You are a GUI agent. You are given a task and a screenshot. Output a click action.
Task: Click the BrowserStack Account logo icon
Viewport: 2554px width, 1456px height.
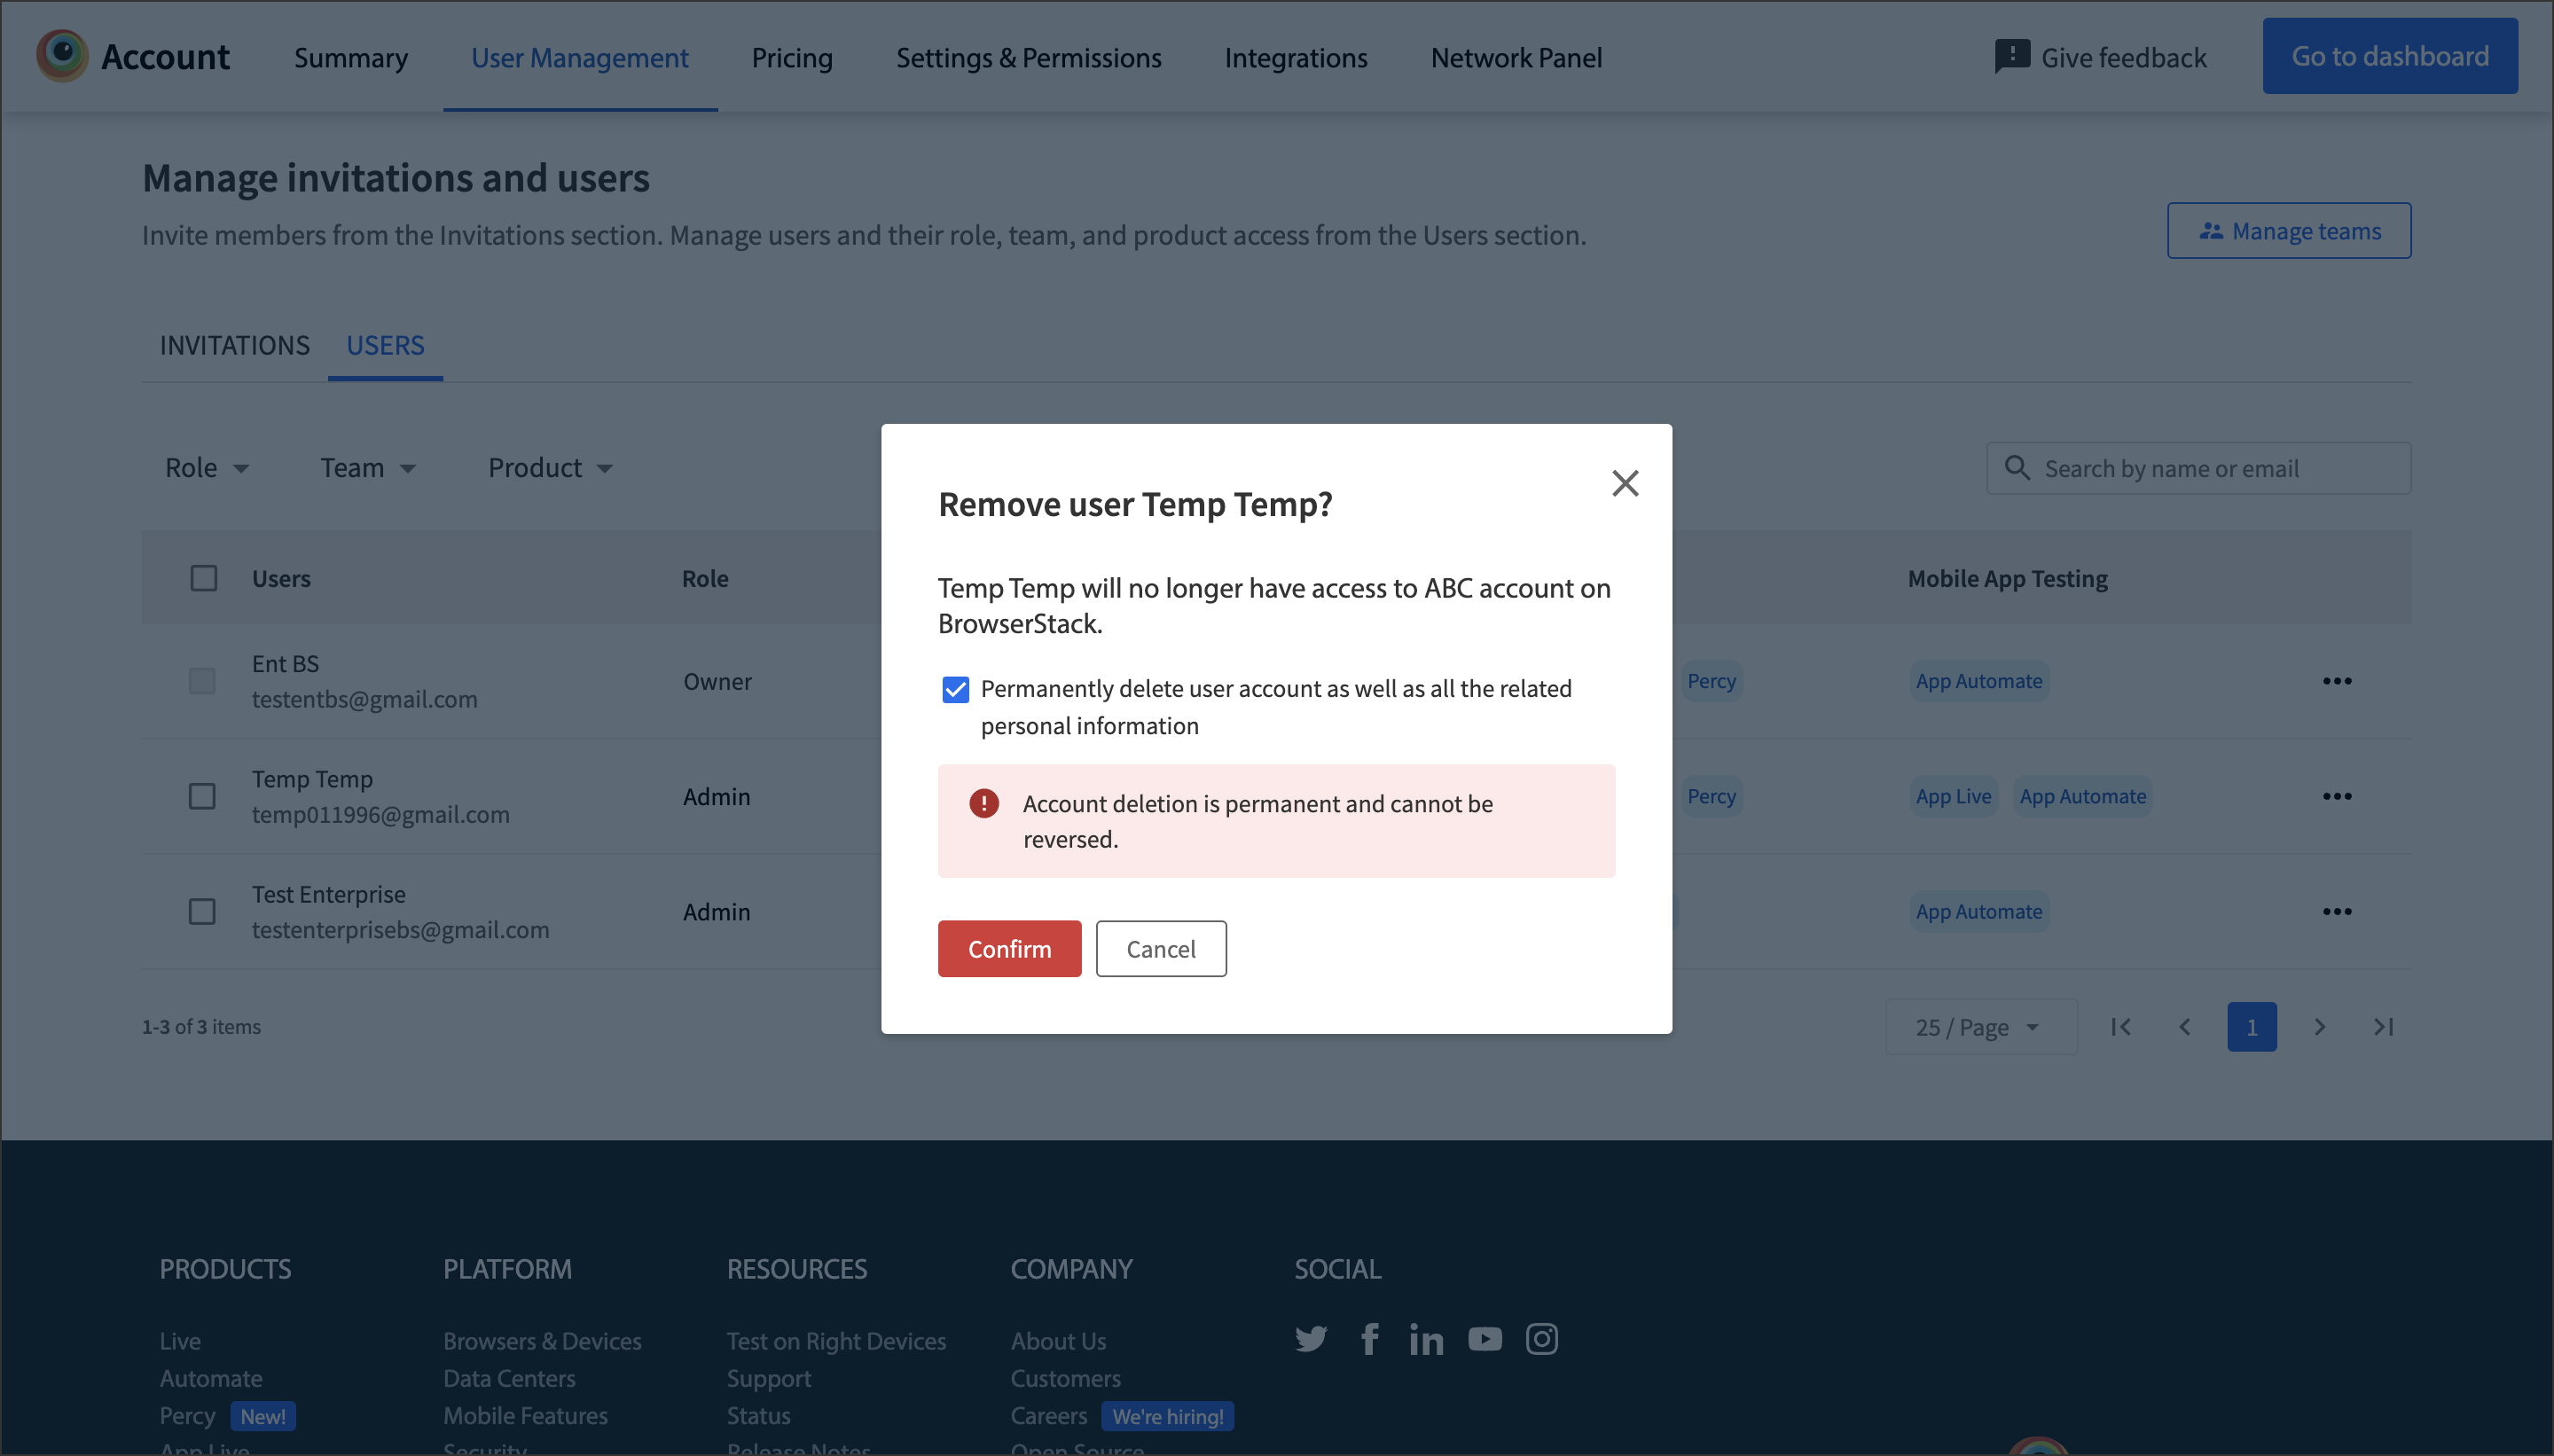(62, 56)
